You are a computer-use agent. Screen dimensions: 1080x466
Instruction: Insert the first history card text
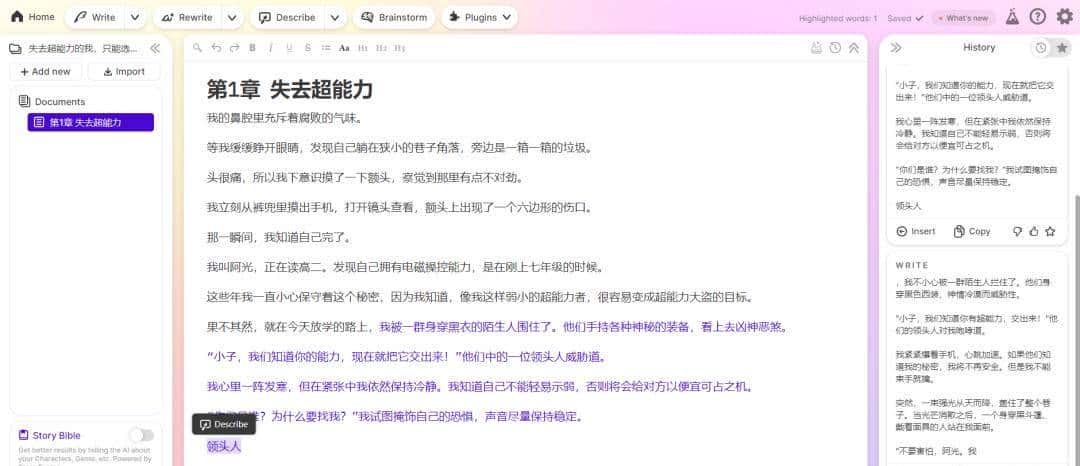[x=916, y=231]
